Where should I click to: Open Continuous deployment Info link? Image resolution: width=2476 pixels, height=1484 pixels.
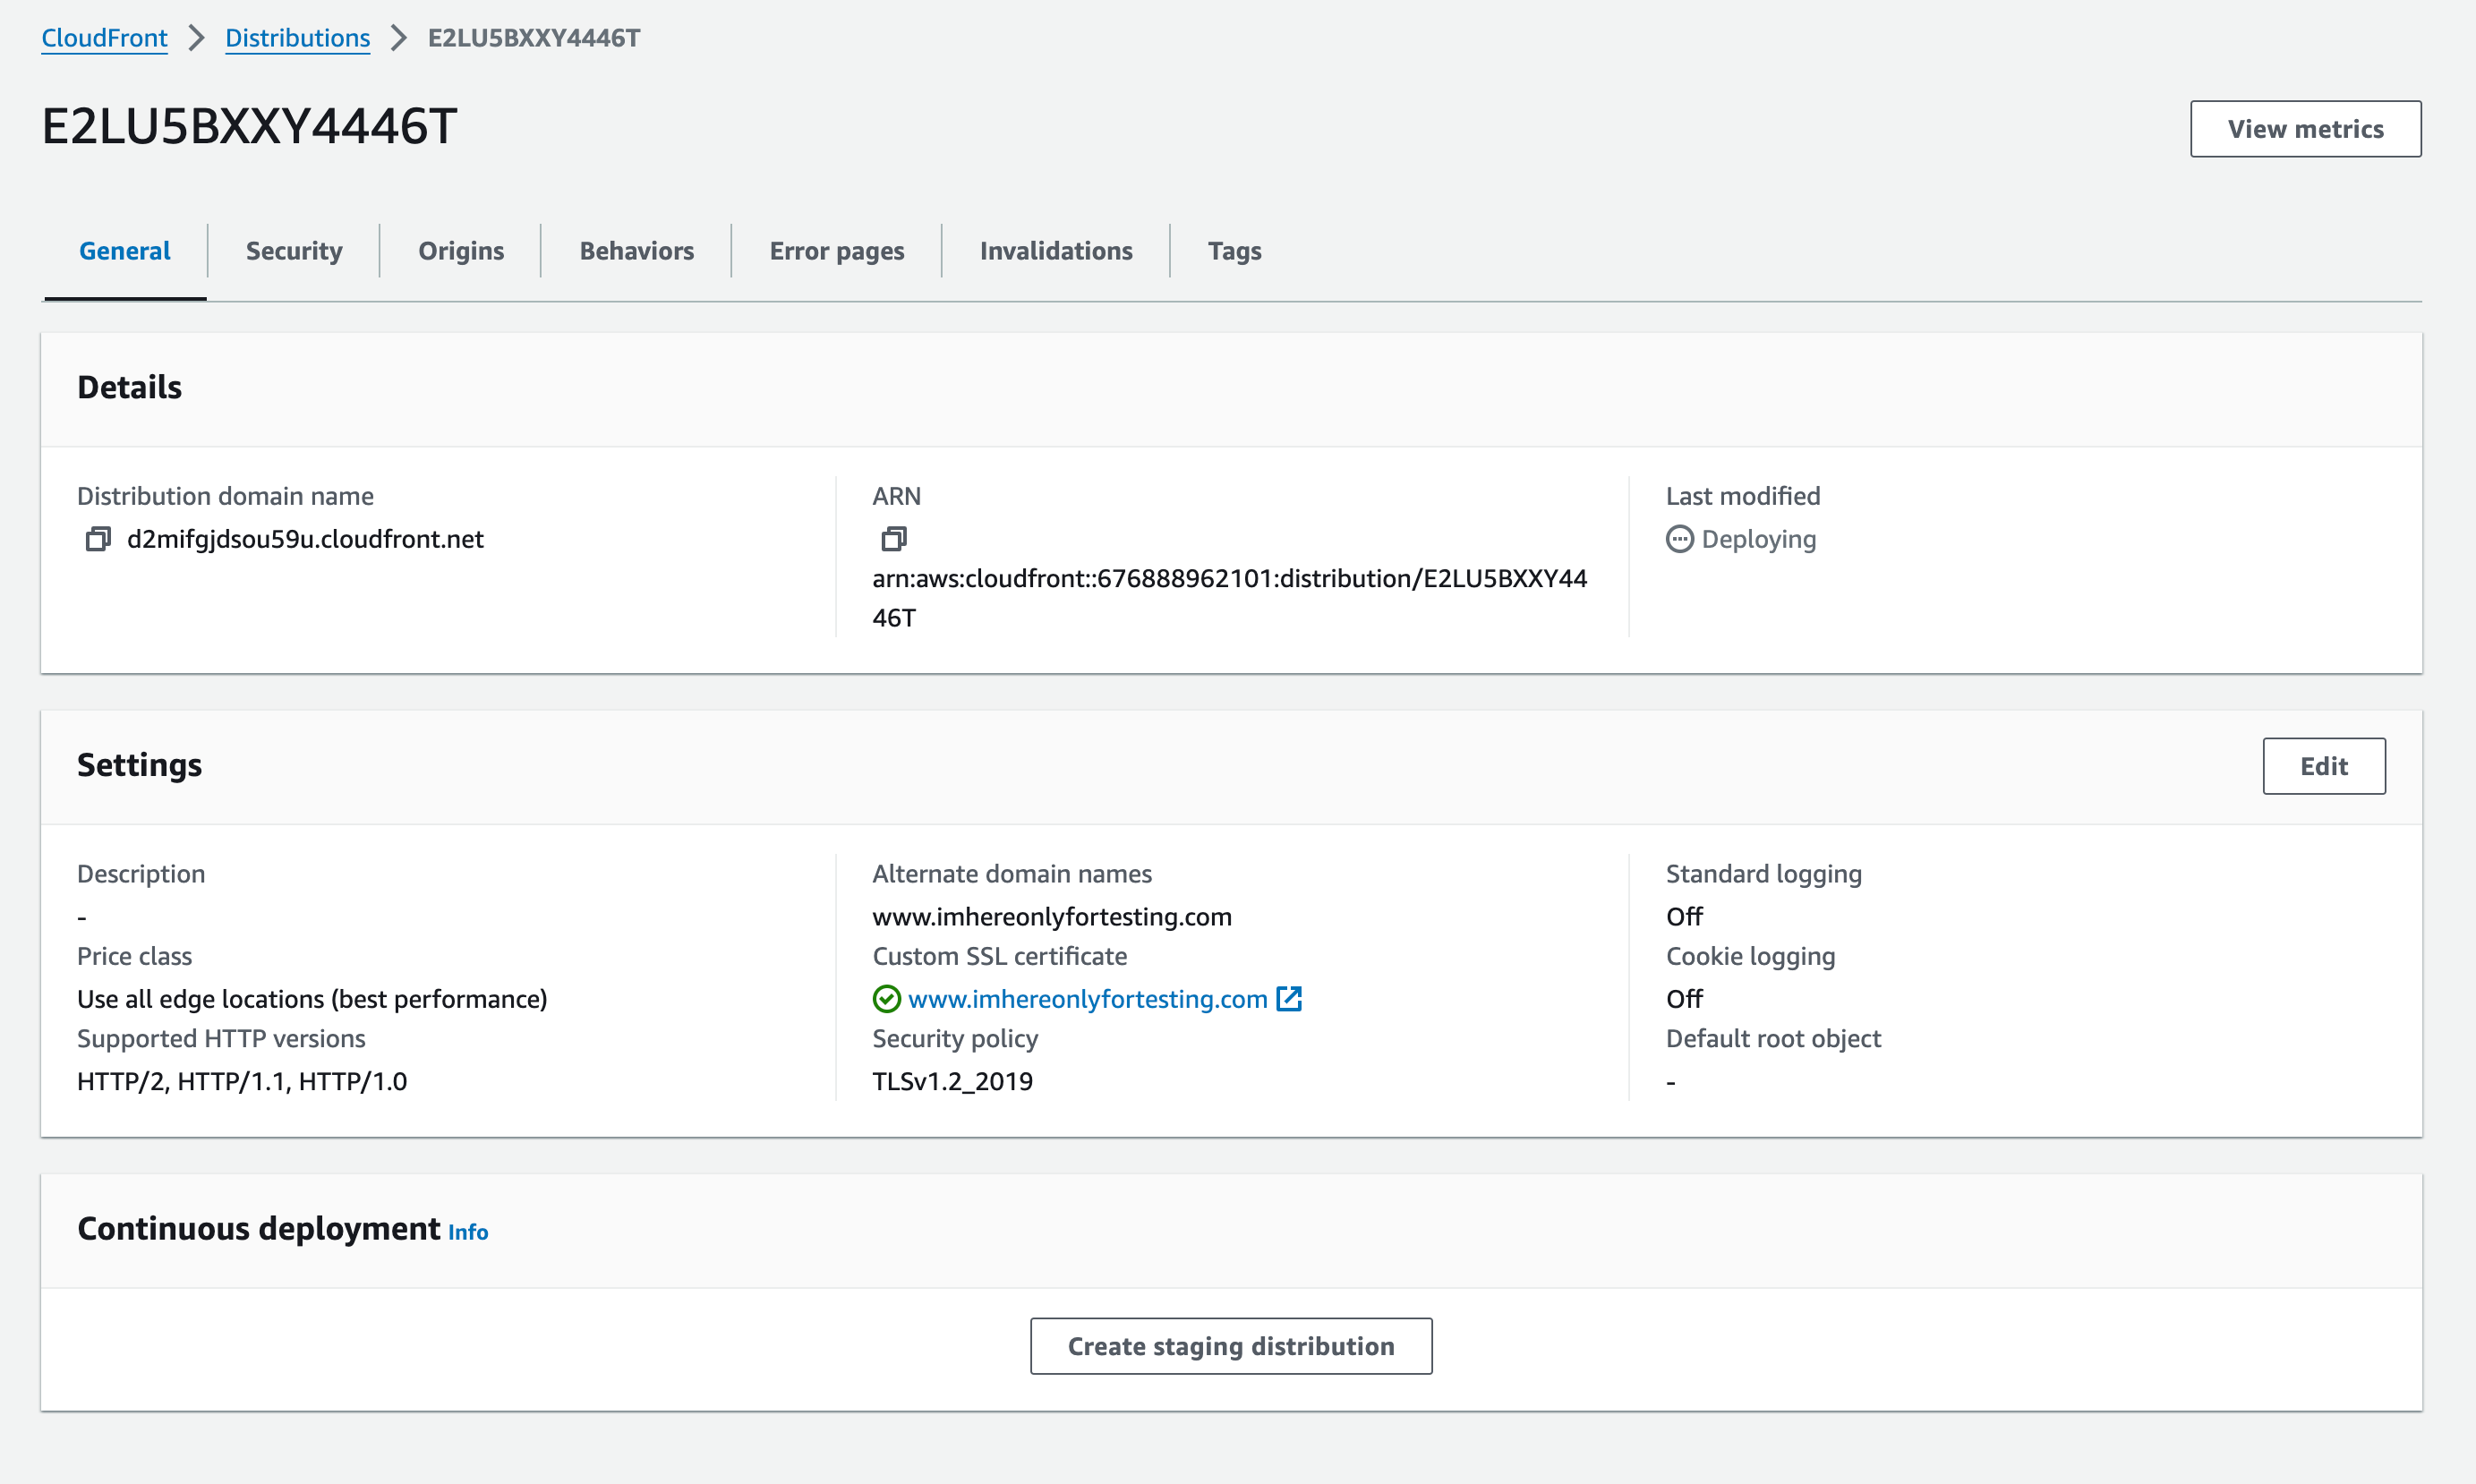tap(468, 1232)
